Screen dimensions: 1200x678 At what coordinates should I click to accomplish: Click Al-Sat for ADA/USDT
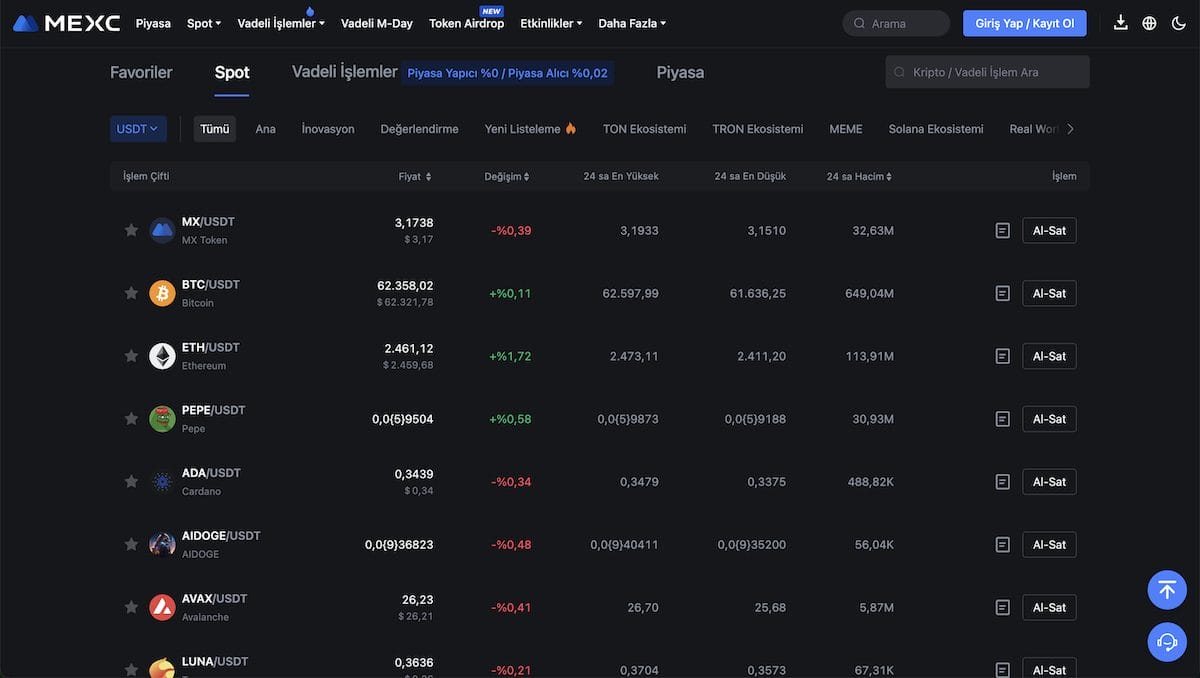tap(1048, 481)
